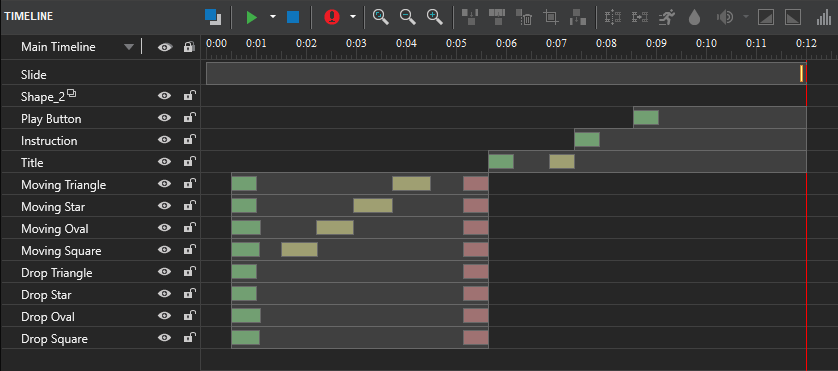Select the Instruction row label
The width and height of the screenshot is (838, 371).
(49, 141)
